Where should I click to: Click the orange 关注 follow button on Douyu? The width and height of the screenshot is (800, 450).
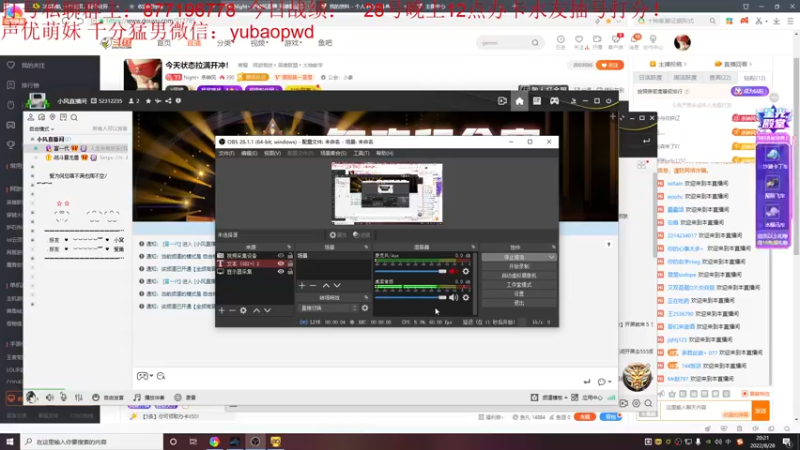click(610, 65)
